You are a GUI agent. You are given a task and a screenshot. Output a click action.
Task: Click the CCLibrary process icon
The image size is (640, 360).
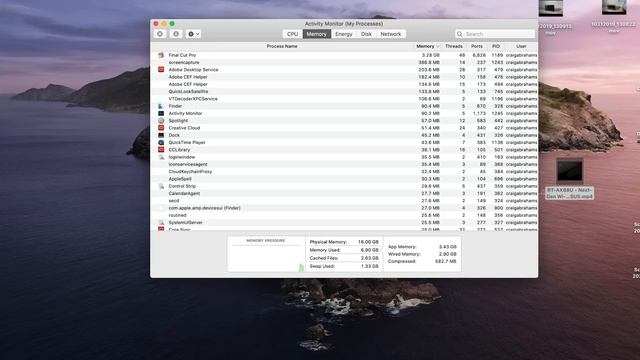tap(161, 150)
